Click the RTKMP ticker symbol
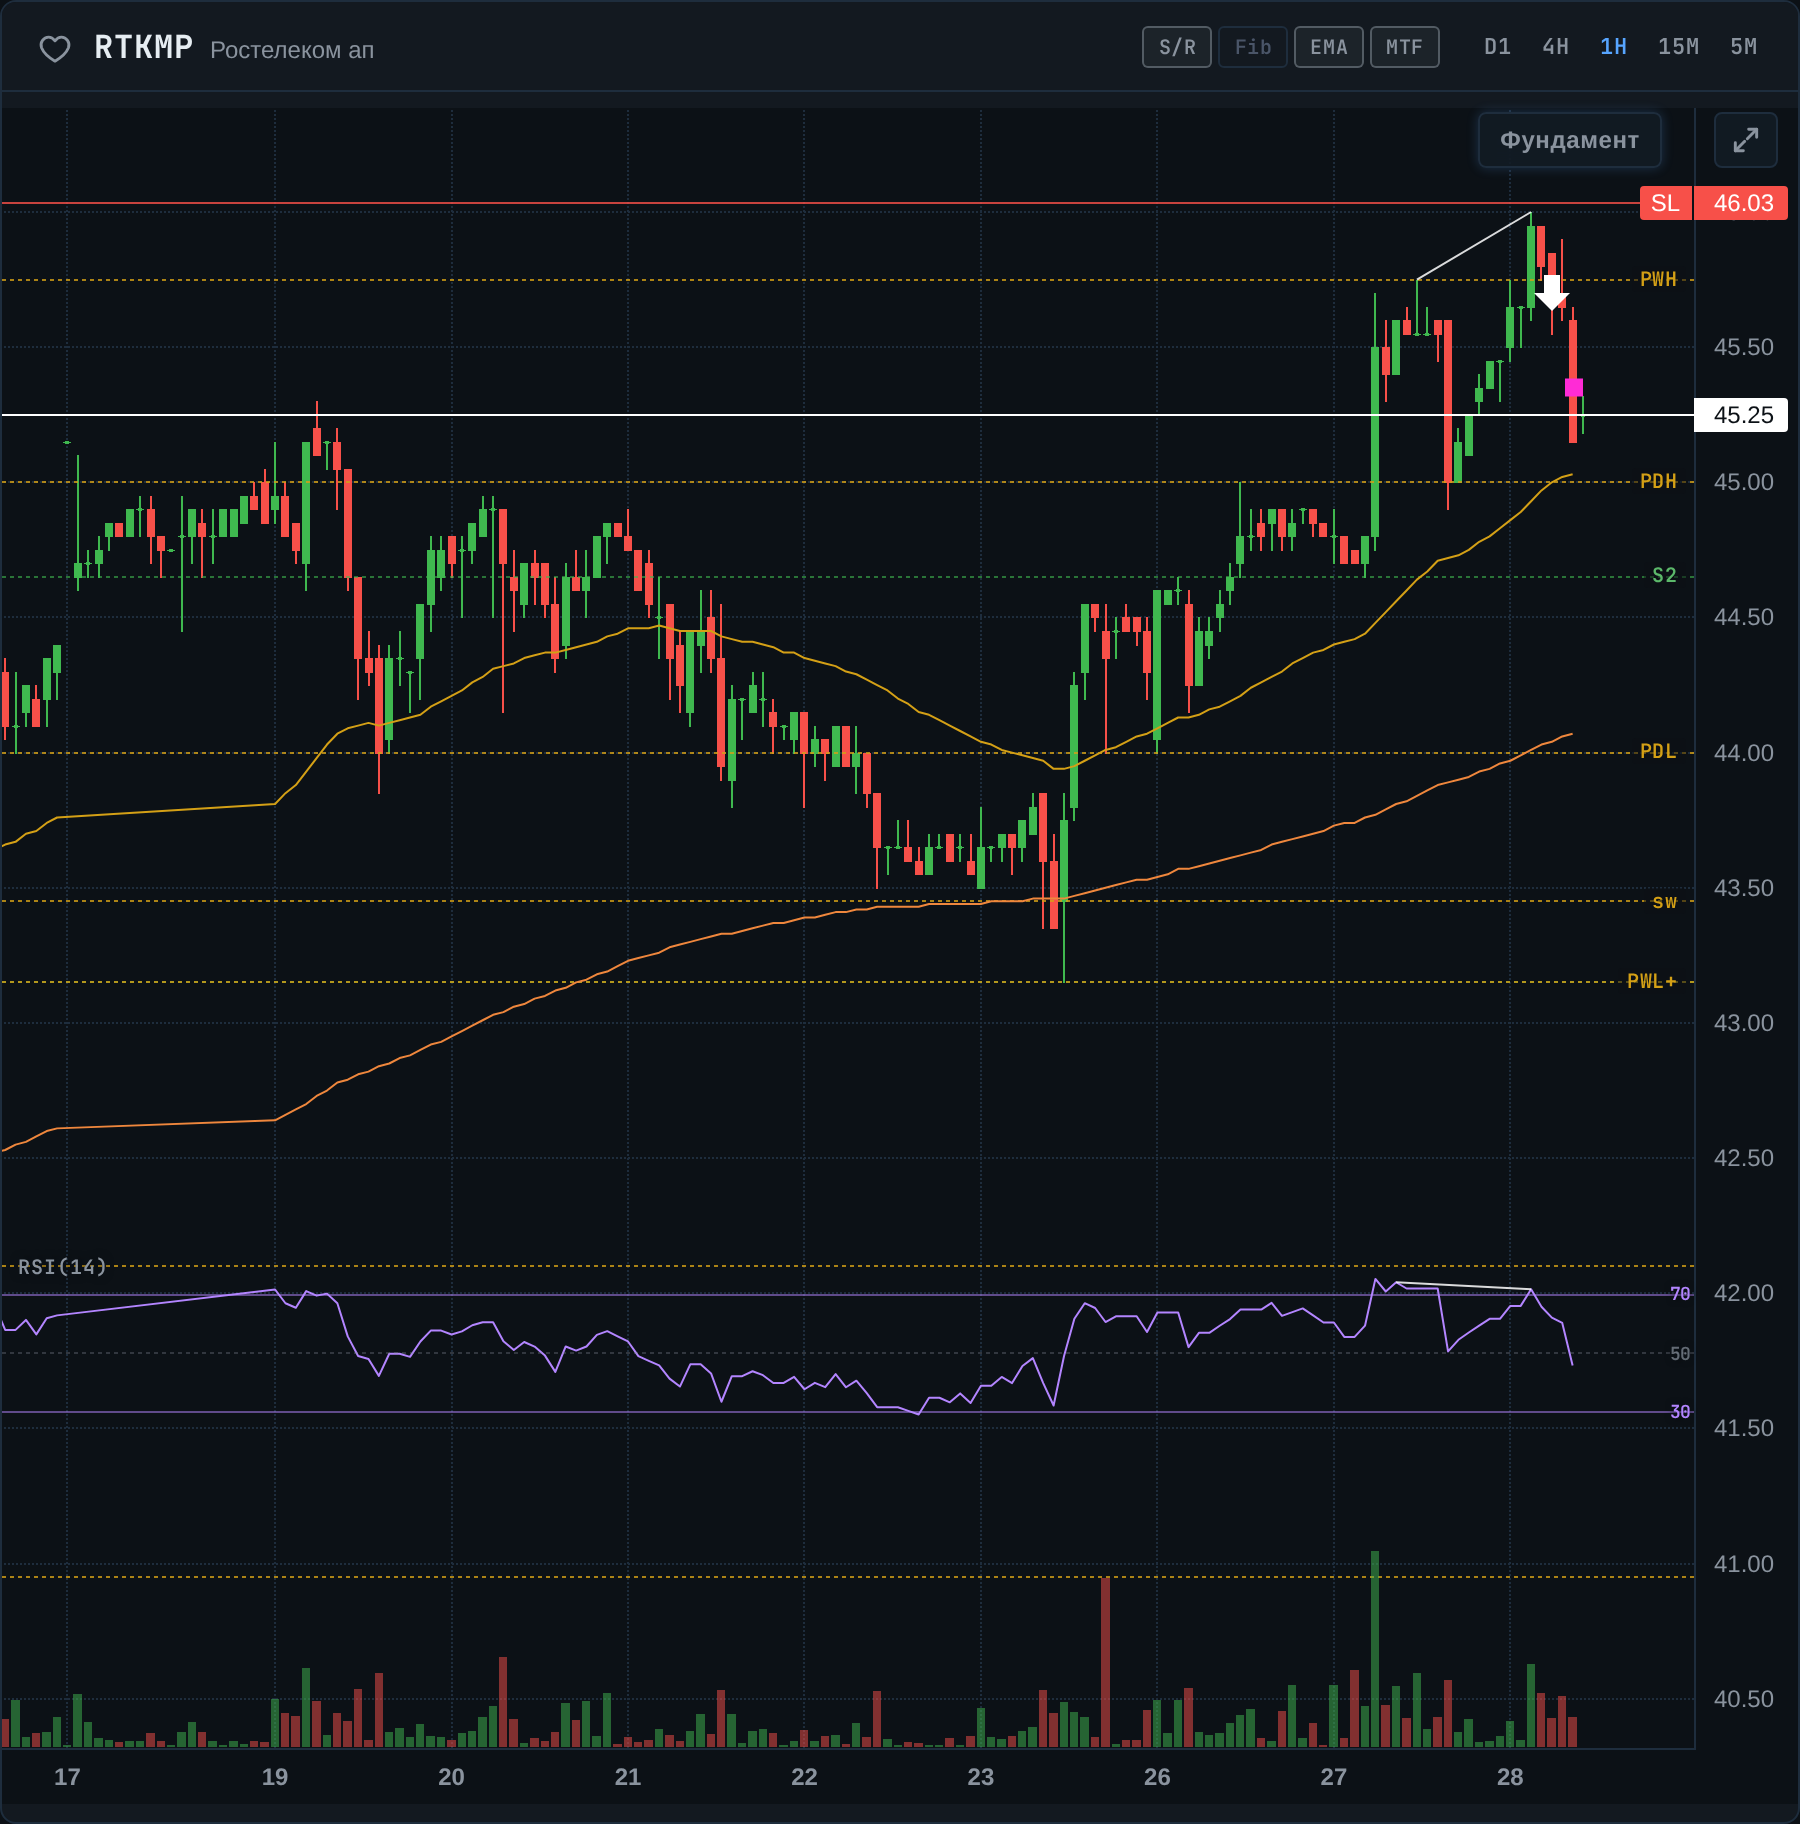This screenshot has height=1824, width=1800. (143, 48)
